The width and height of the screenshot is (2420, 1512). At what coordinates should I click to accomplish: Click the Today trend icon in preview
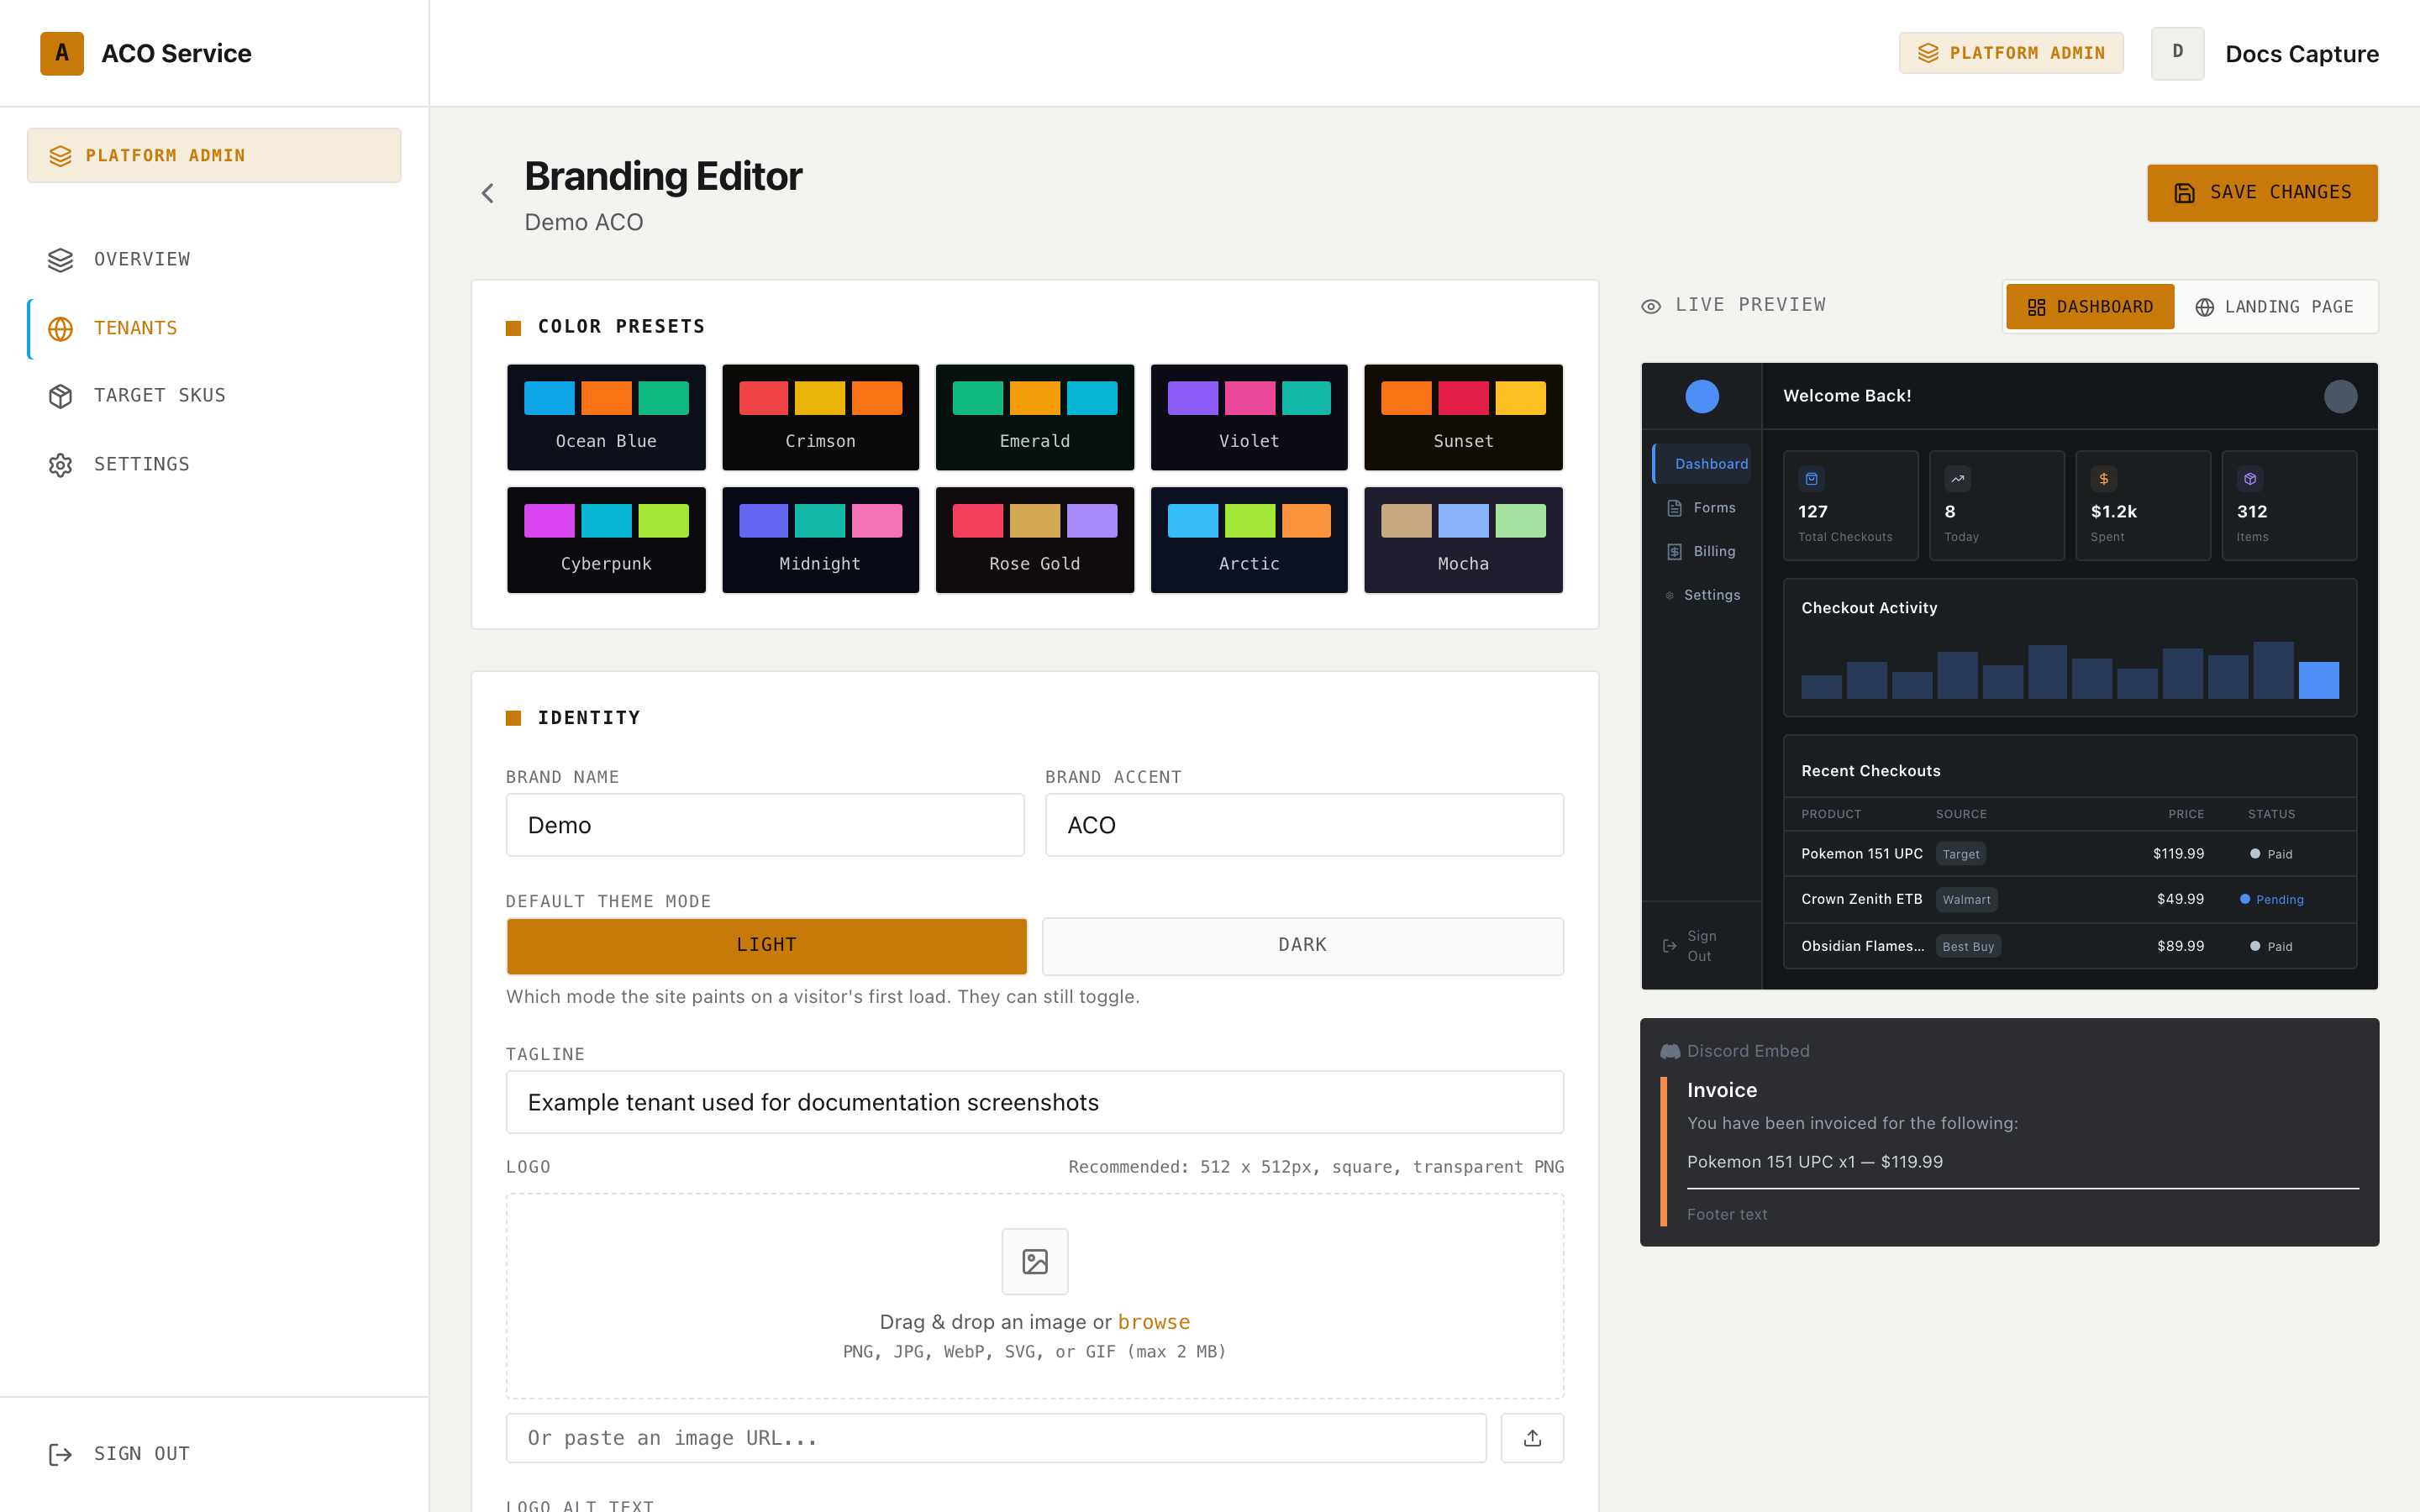pos(1957,479)
